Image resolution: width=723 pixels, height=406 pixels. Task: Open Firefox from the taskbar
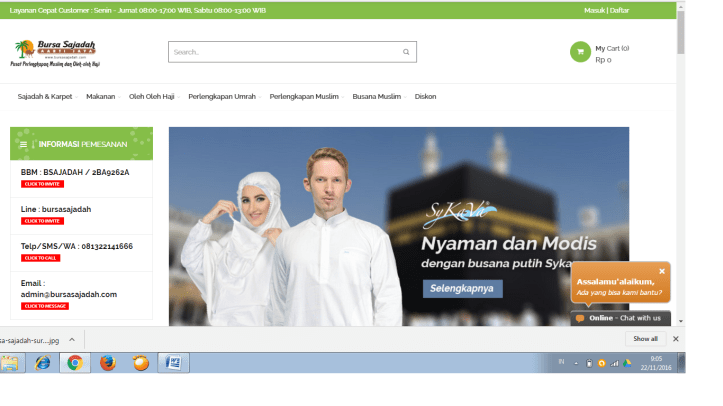(x=107, y=363)
